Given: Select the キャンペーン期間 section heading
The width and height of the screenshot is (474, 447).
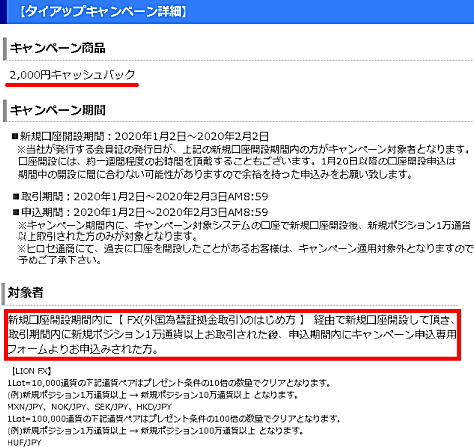Looking at the screenshot, I should pos(58,110).
